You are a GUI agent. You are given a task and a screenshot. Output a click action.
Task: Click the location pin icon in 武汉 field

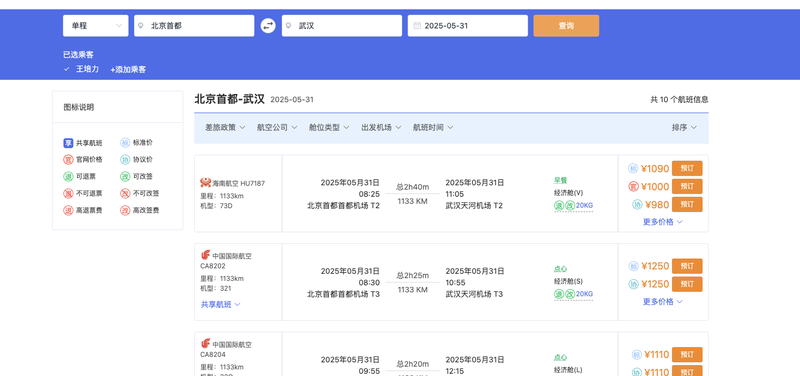[x=288, y=26]
